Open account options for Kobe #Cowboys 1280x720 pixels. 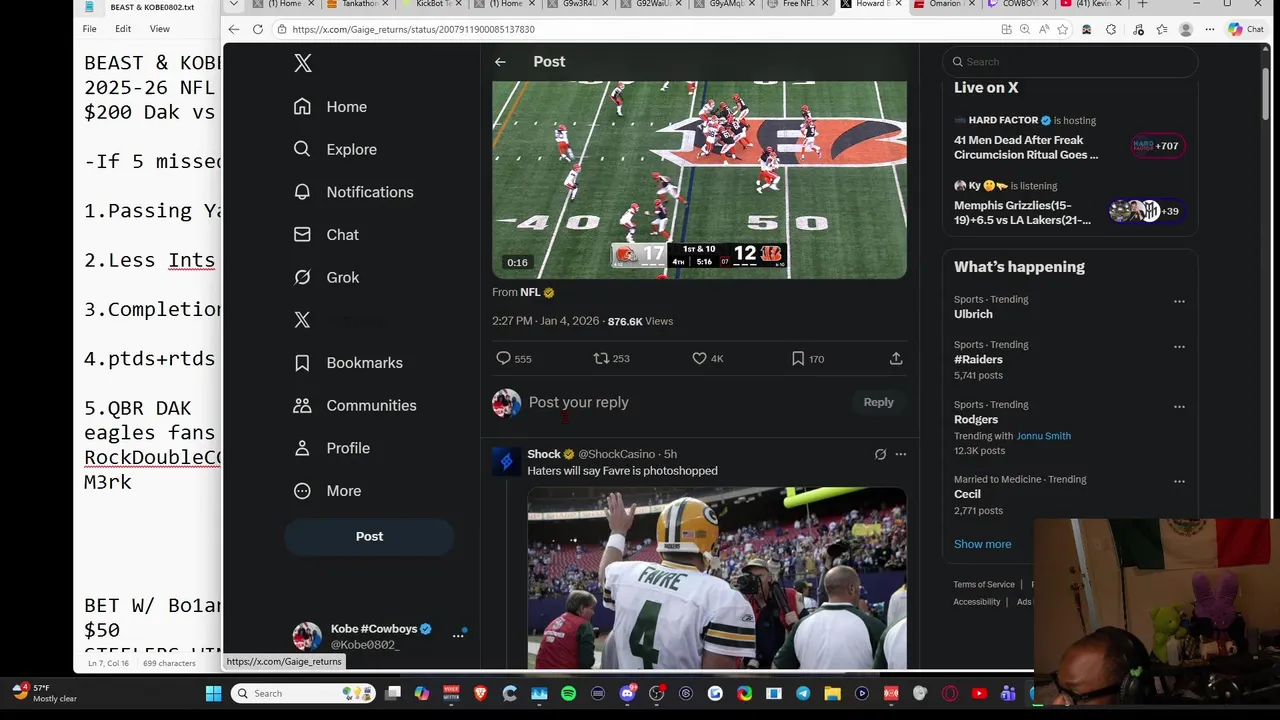pyautogui.click(x=458, y=635)
